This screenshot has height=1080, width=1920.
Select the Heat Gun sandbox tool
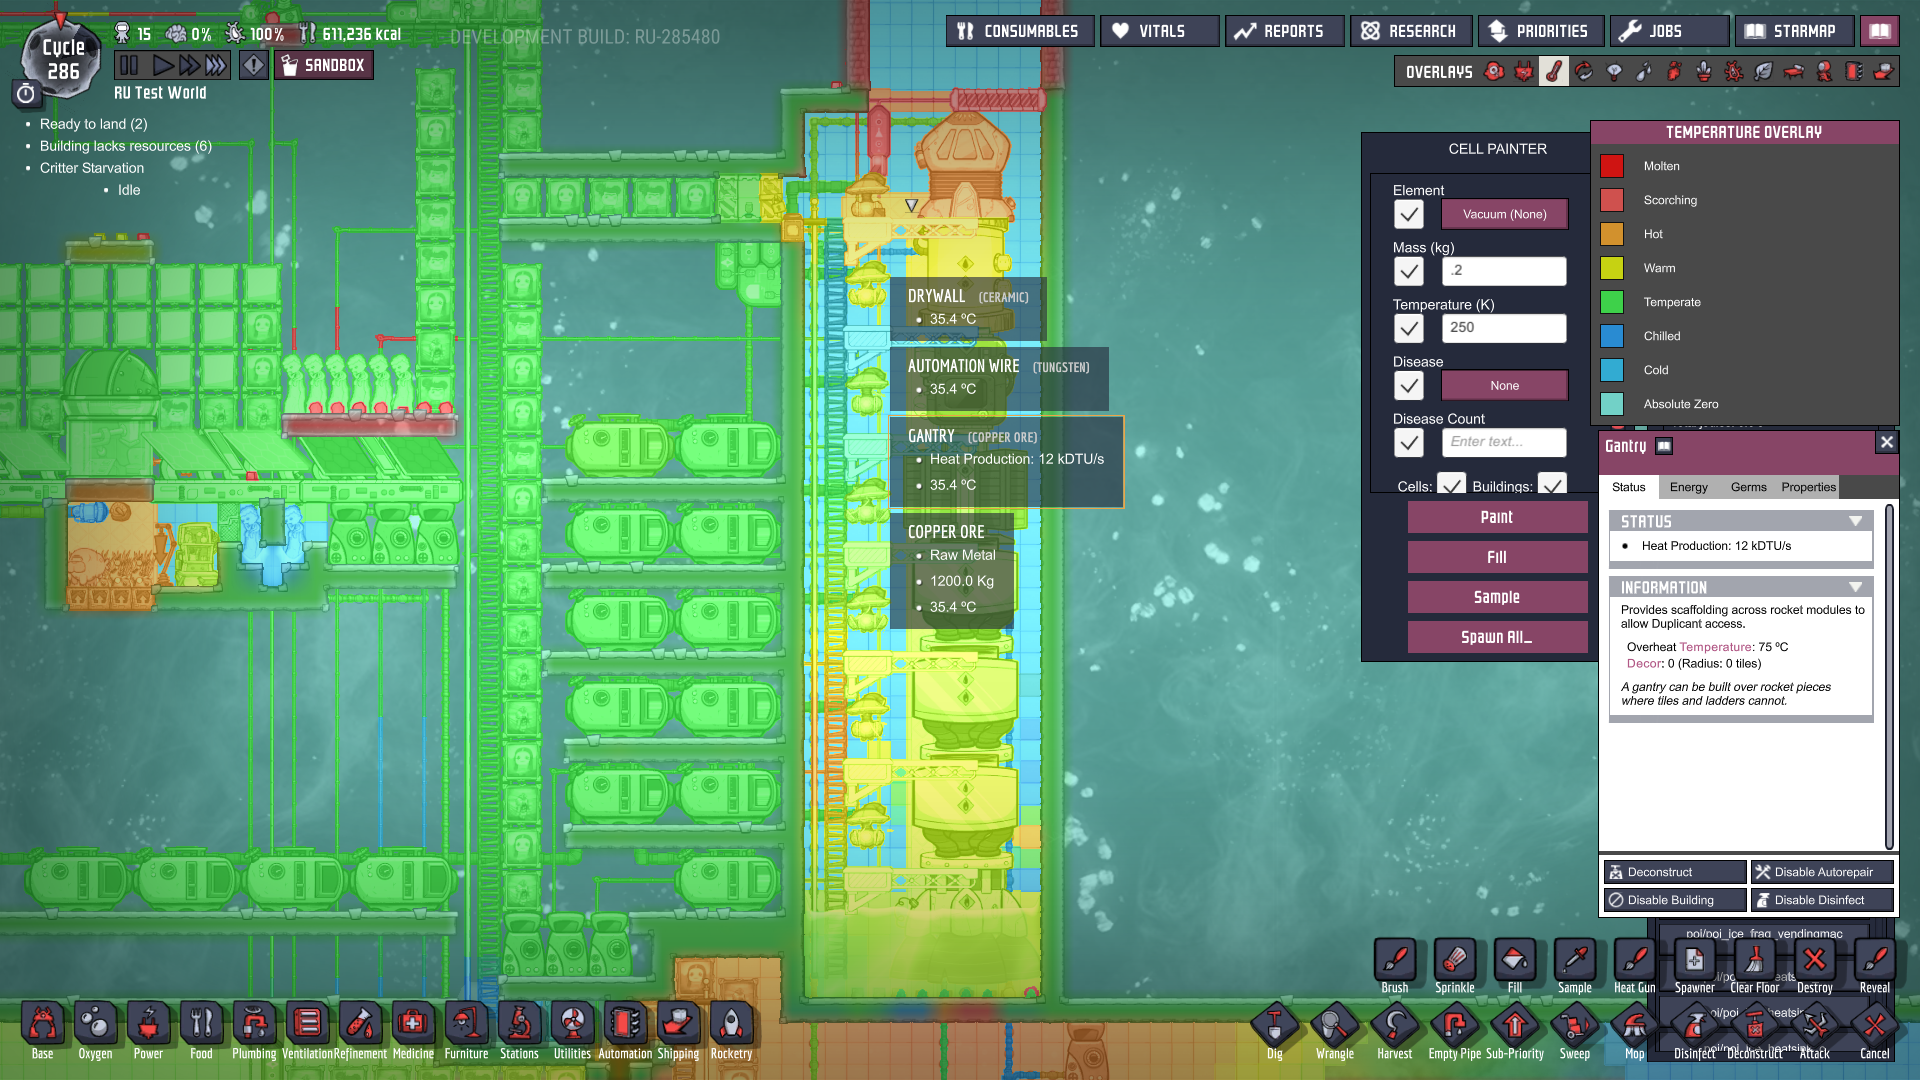1634,962
